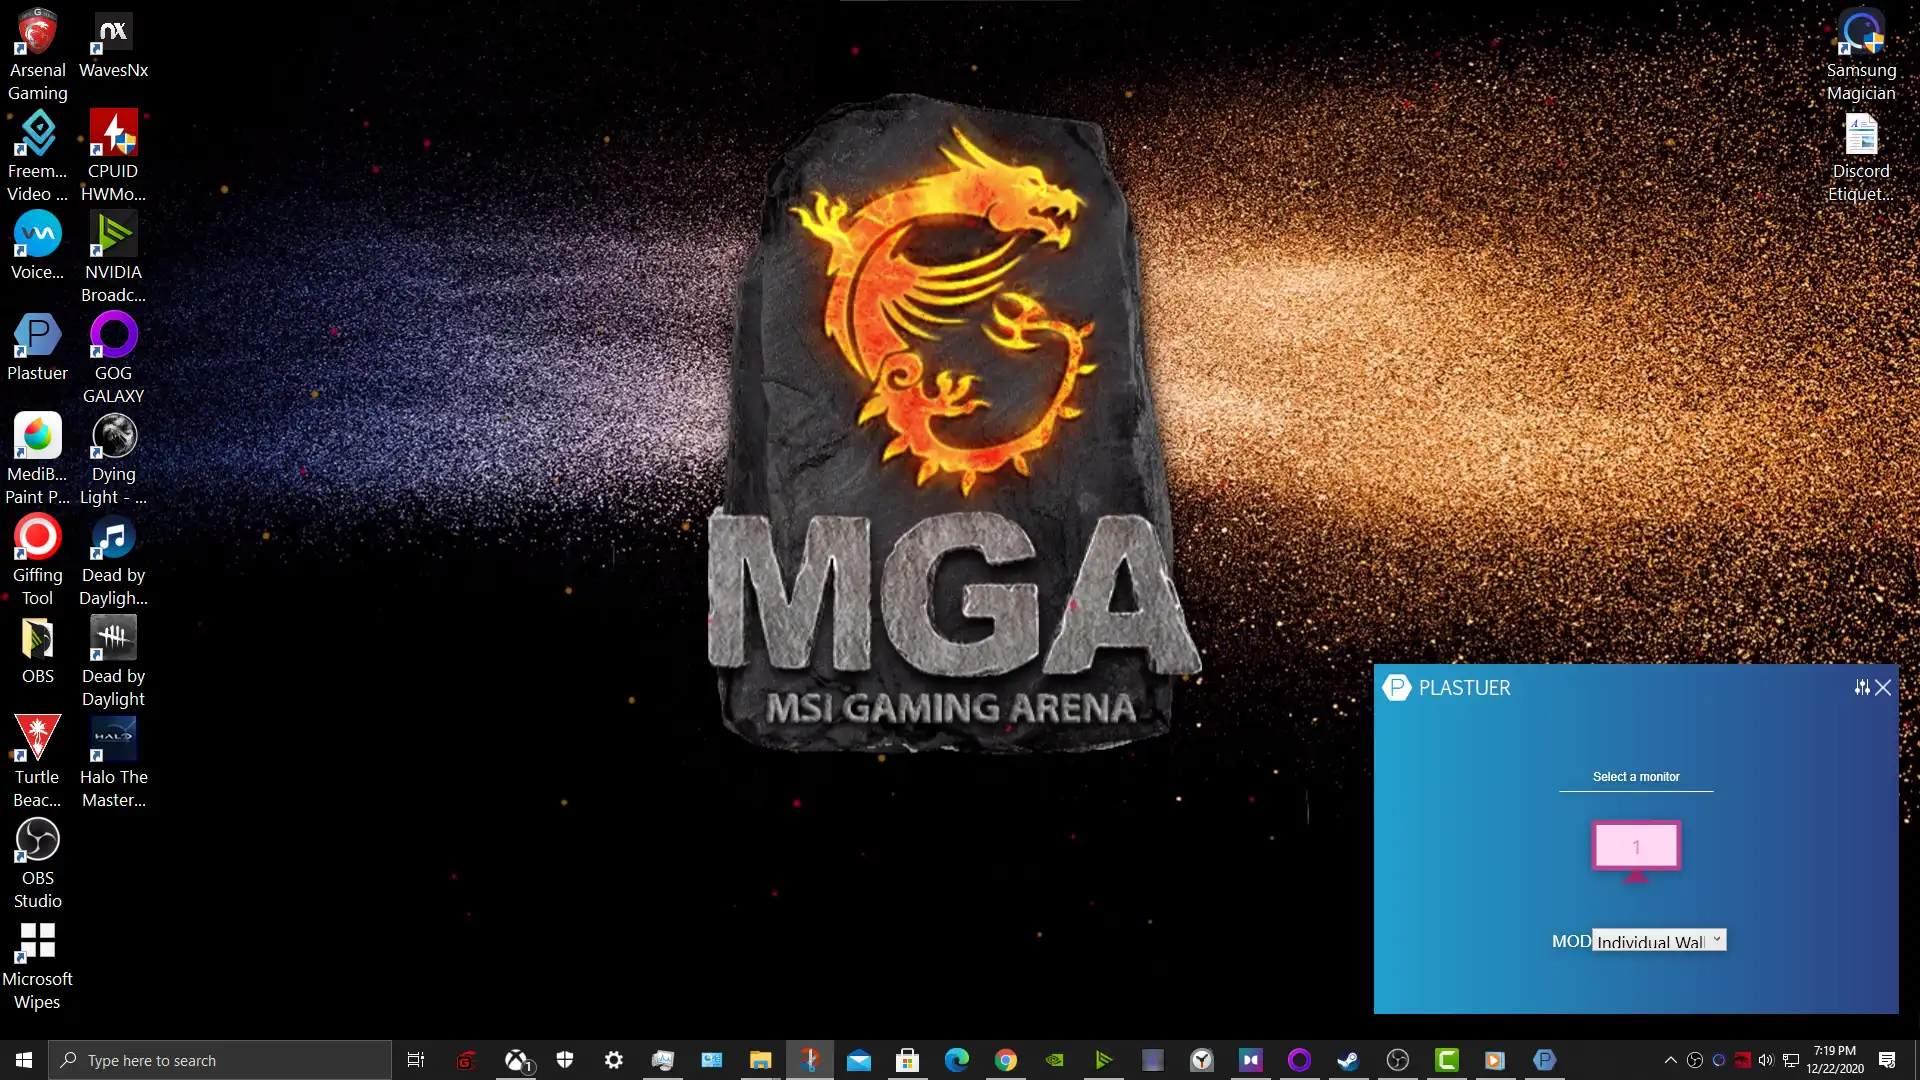Open WavesNx desktop shortcut

(113, 45)
